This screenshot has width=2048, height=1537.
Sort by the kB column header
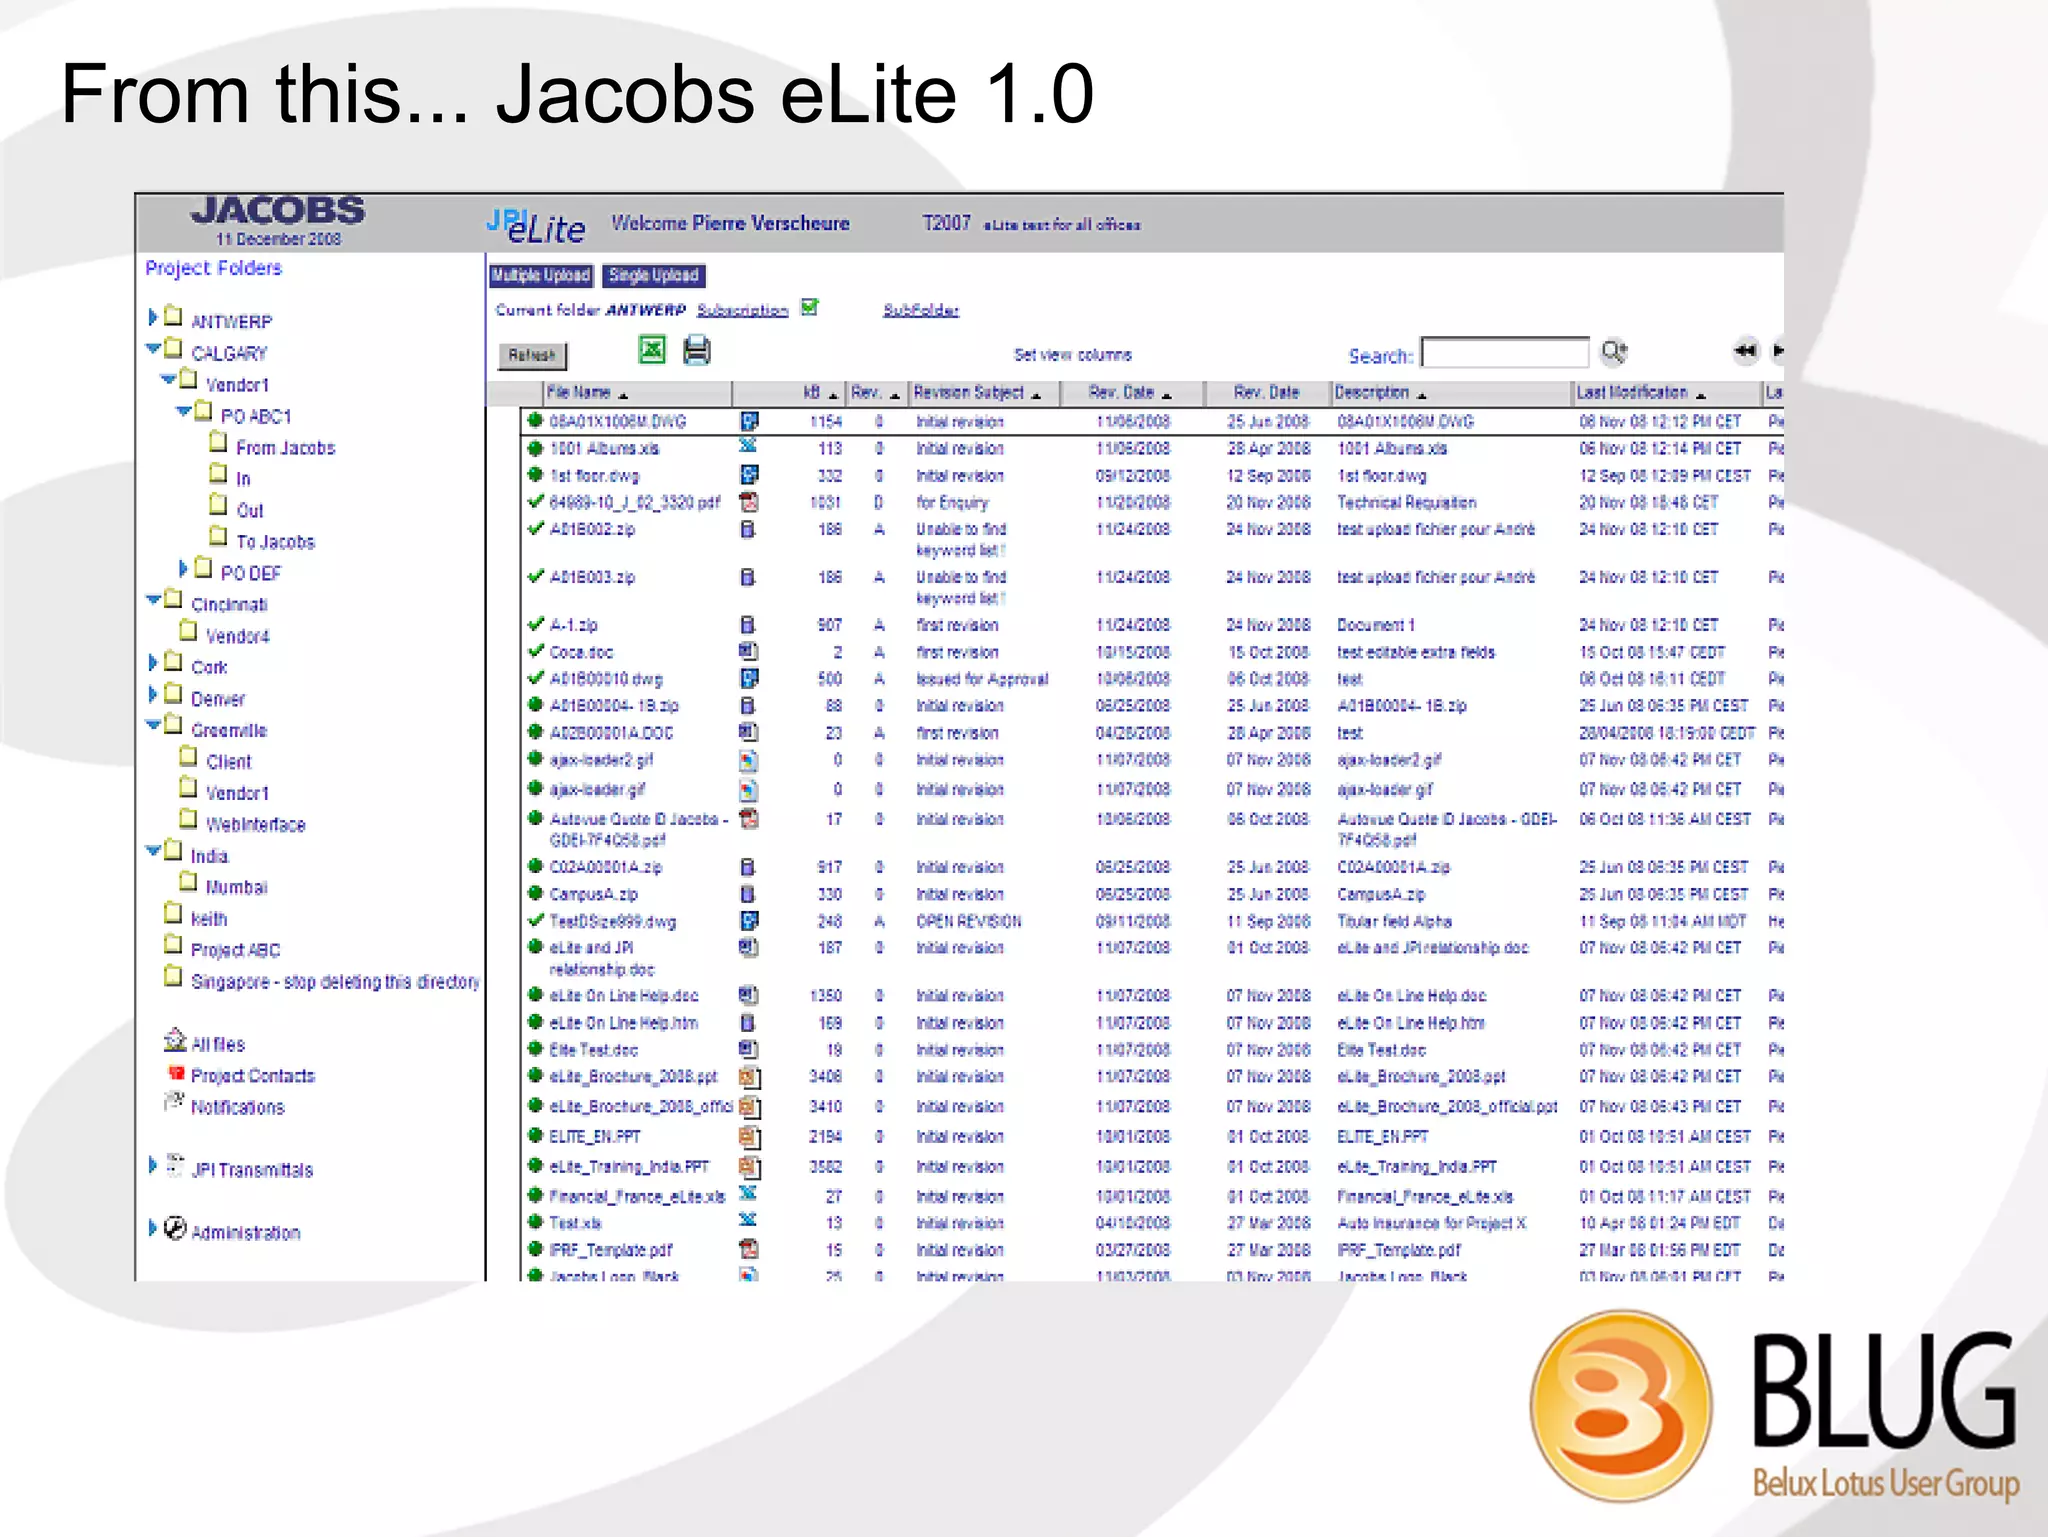click(789, 393)
